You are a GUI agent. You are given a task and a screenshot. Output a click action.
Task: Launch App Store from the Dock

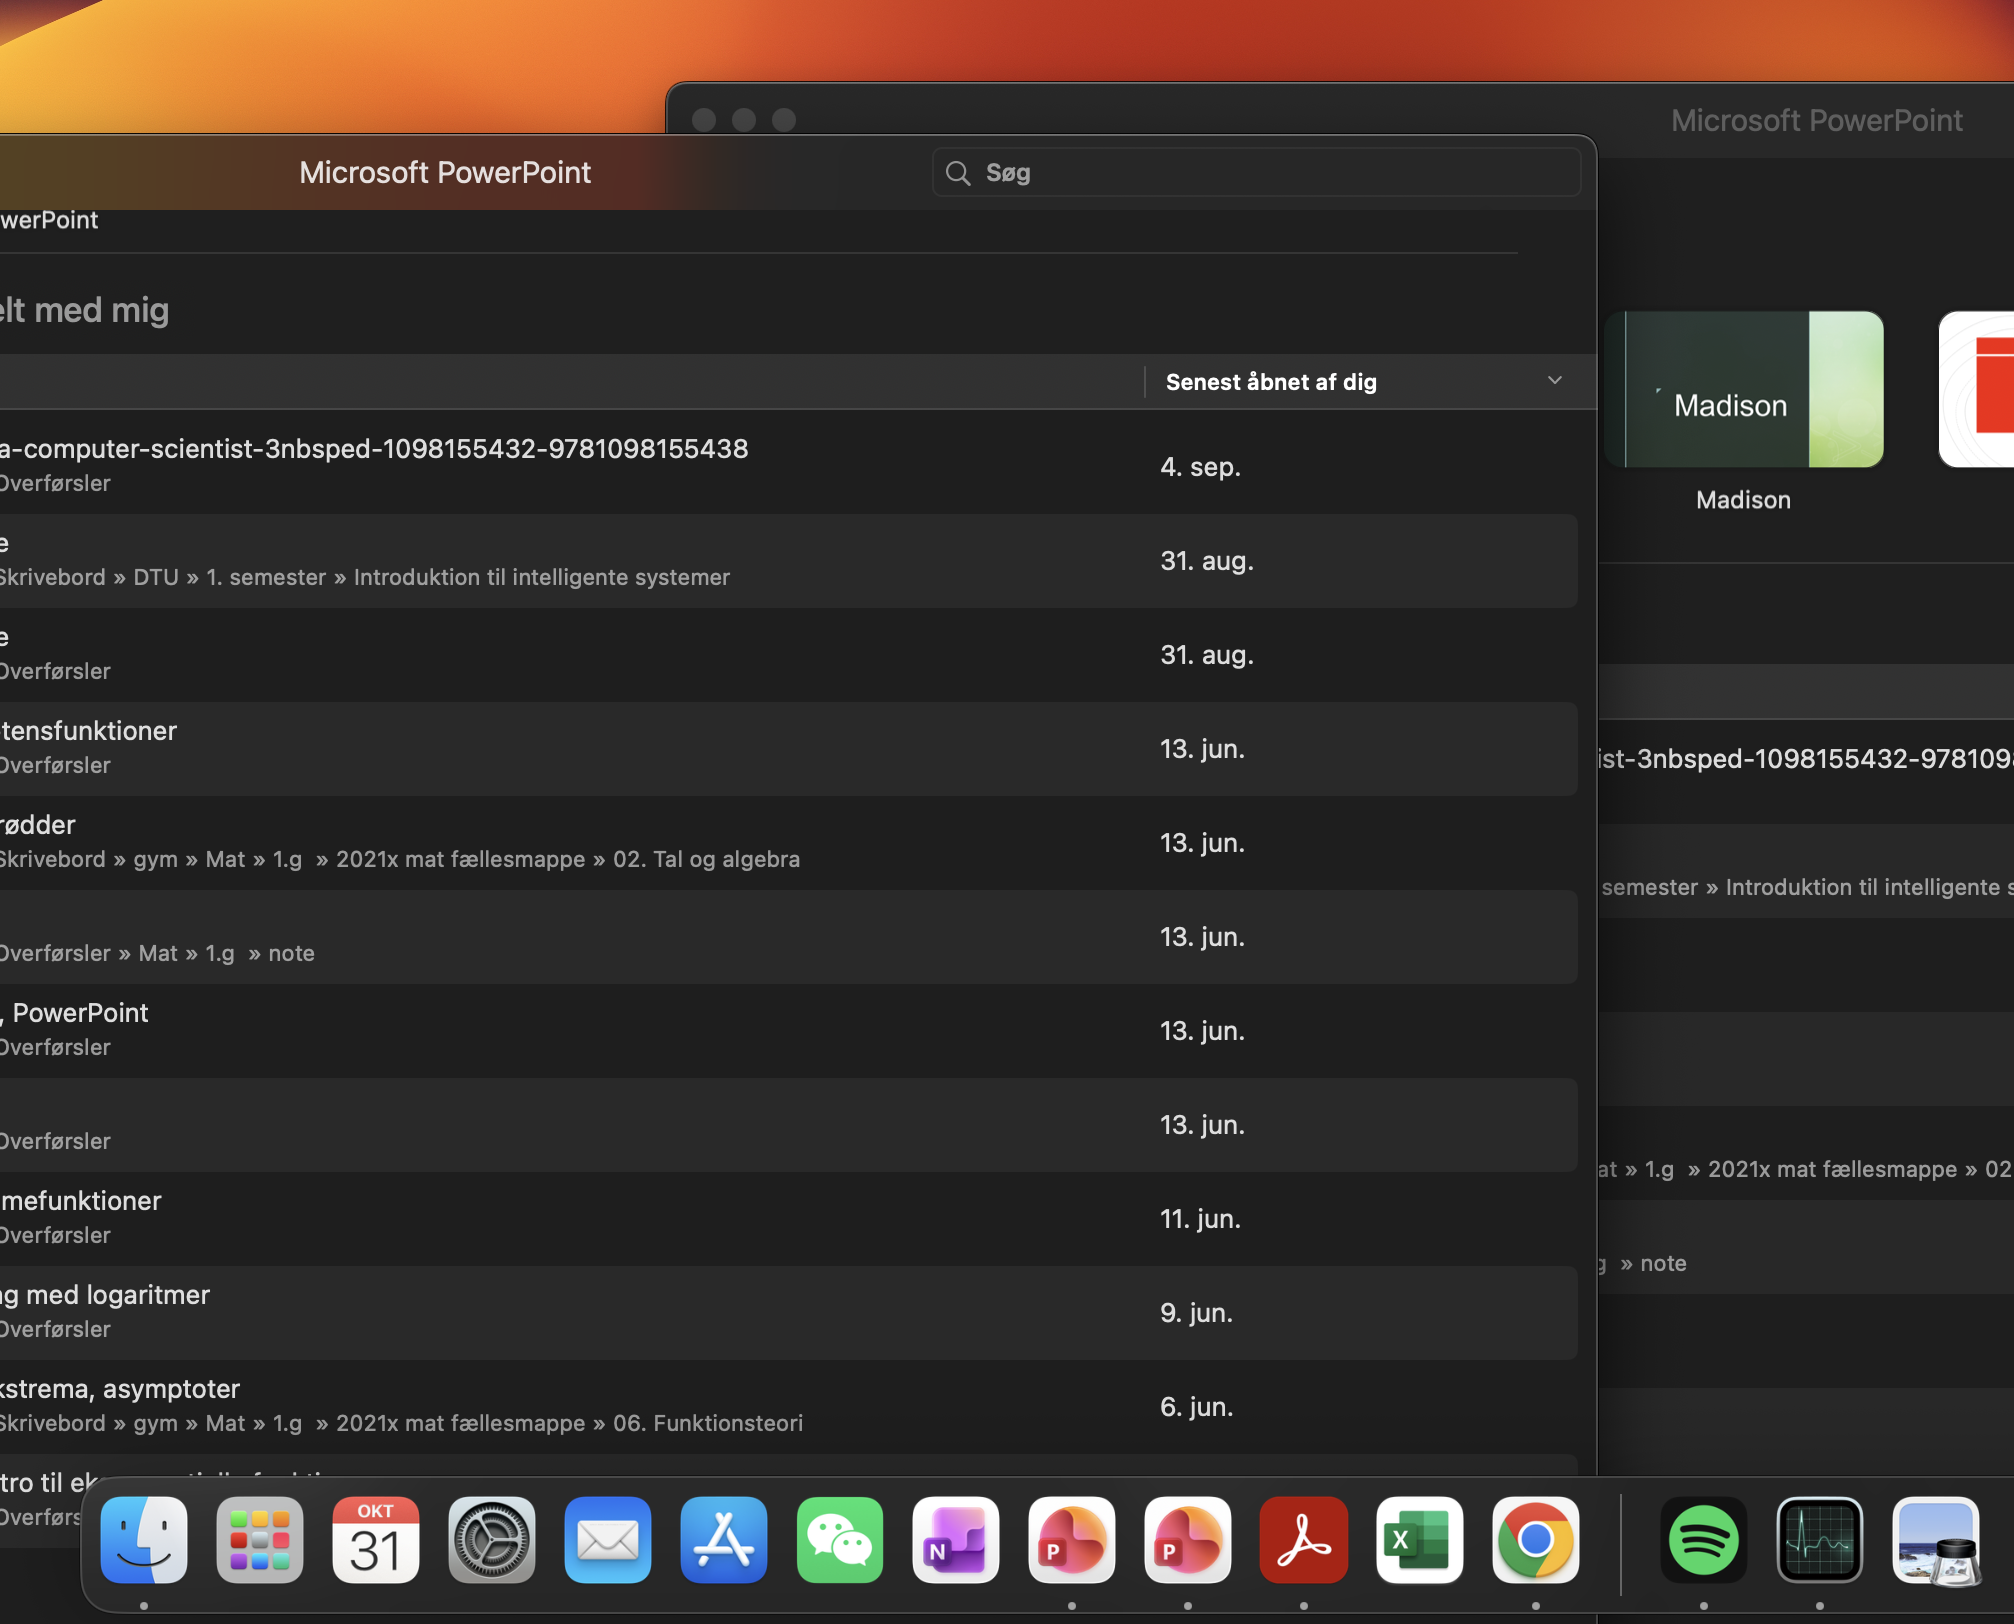724,1540
